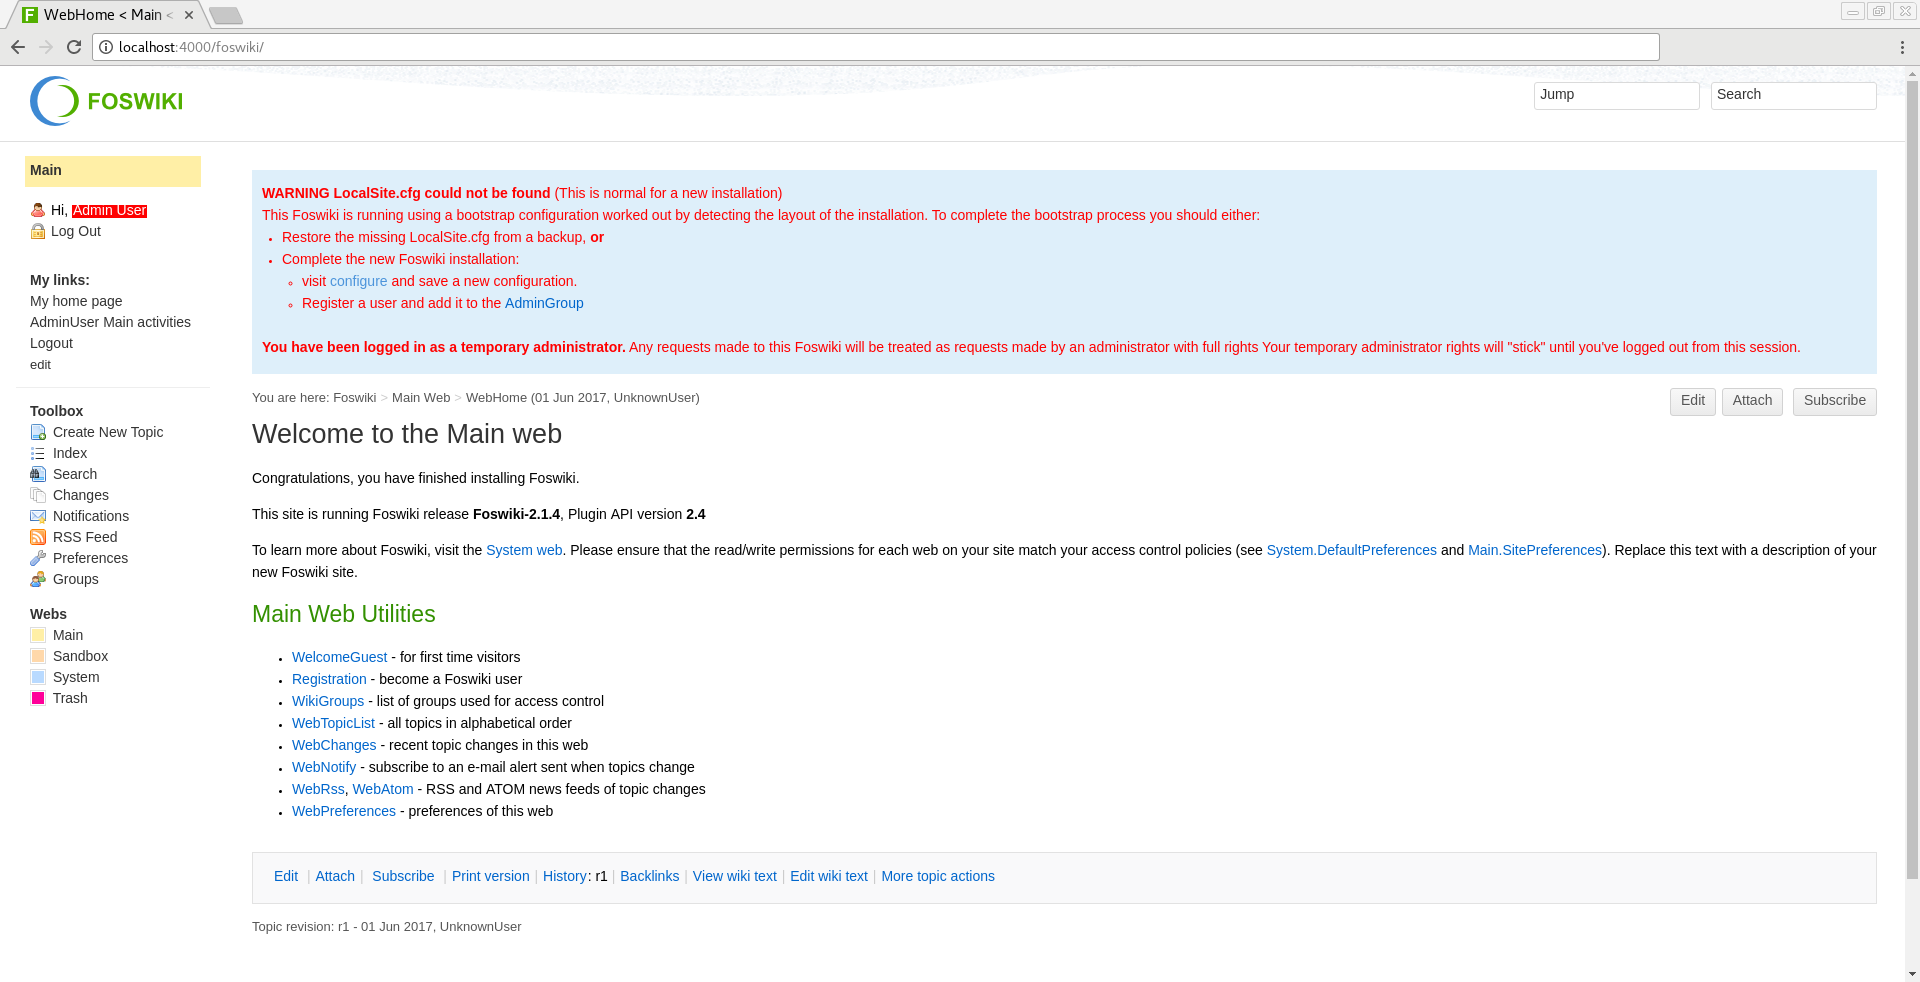The height and width of the screenshot is (982, 1920).
Task: Open the configure link
Action: click(x=358, y=281)
